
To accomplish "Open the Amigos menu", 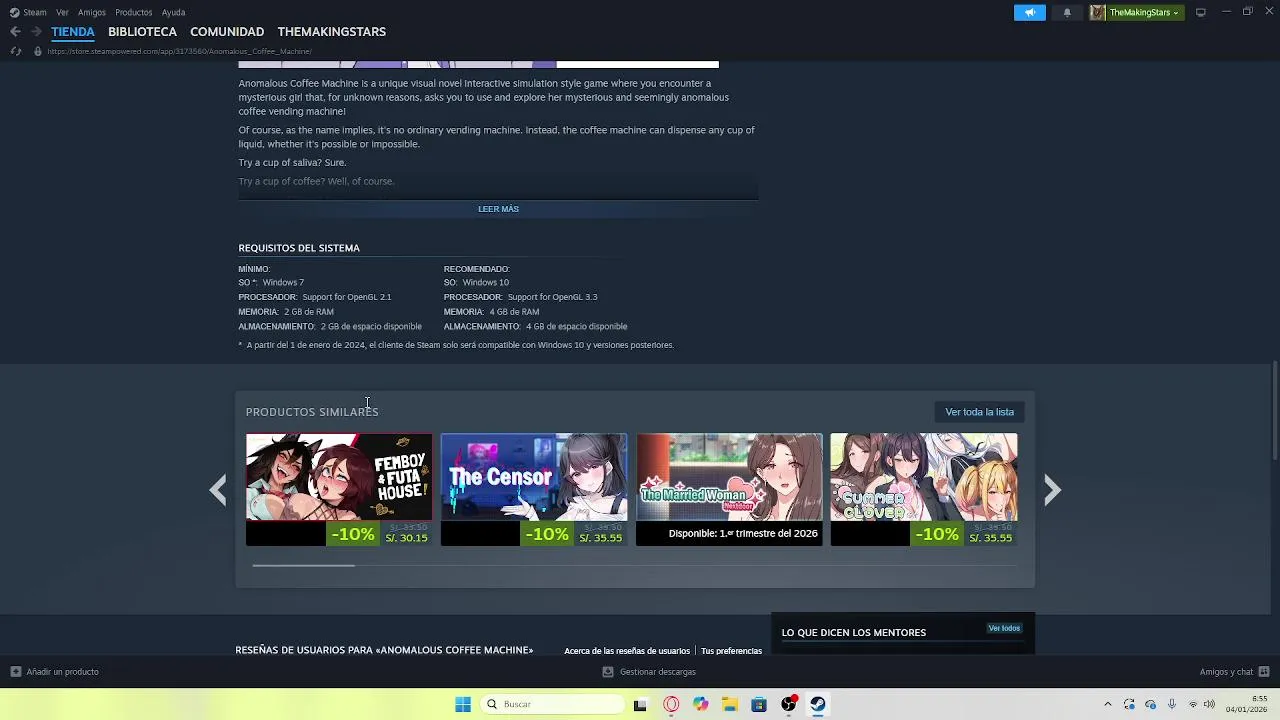I will tap(92, 12).
